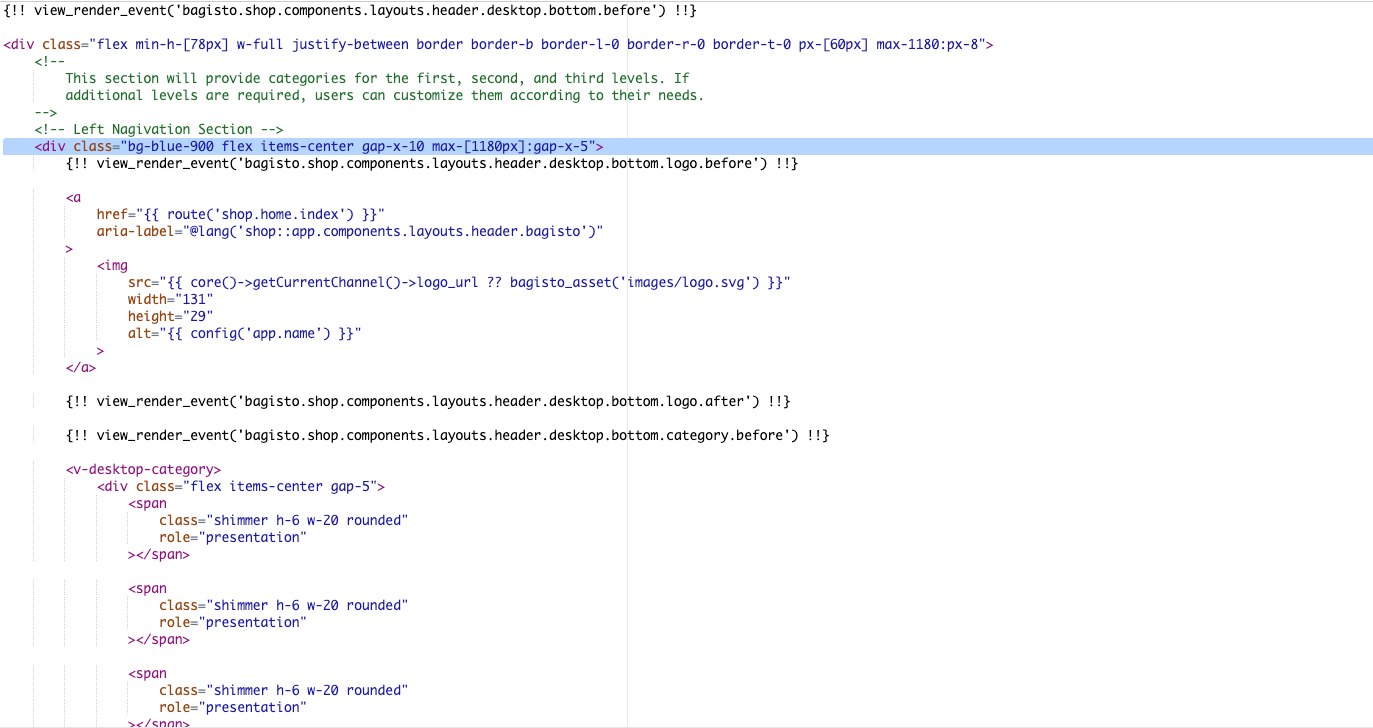Click the logo.after view_render_event line
This screenshot has width=1373, height=728.
(x=427, y=401)
